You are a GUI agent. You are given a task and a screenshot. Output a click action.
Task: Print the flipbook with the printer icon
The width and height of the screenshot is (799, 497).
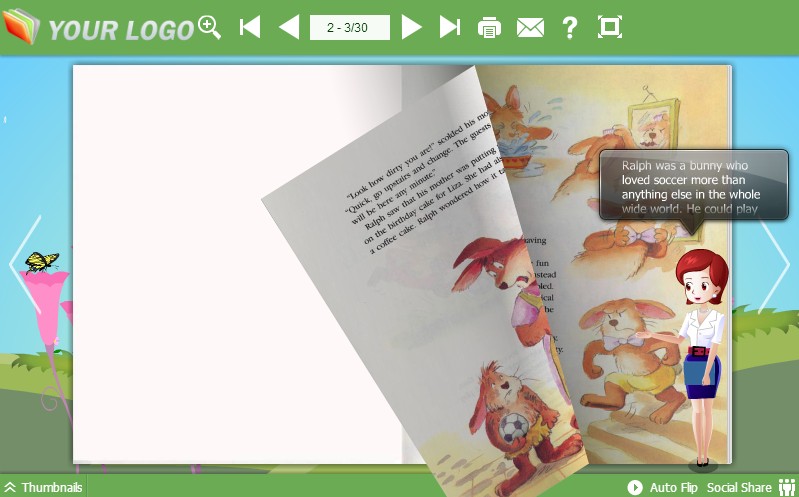(489, 28)
